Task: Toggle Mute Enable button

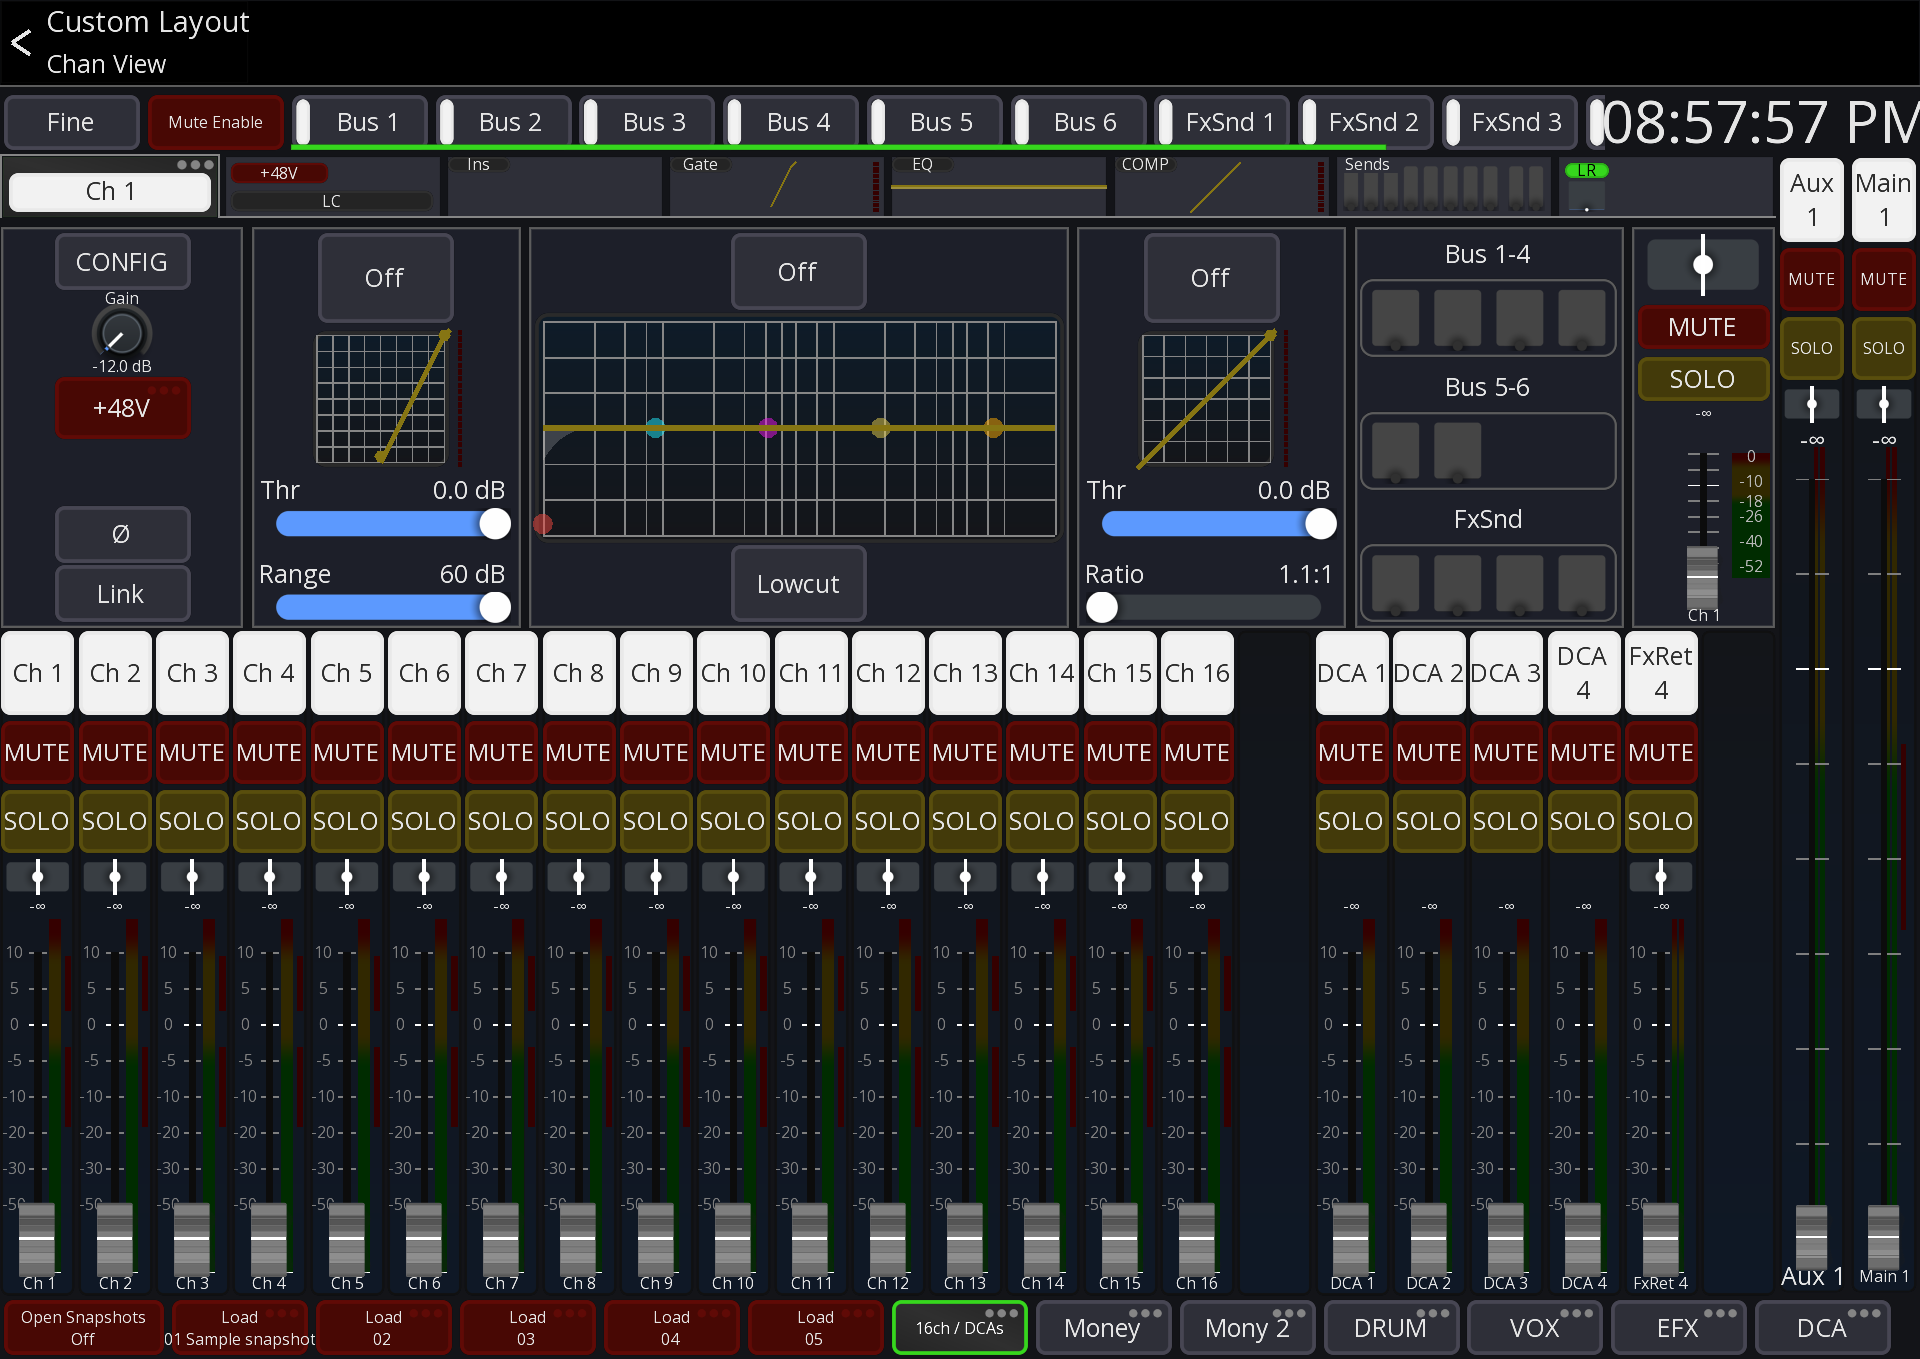Action: [x=215, y=122]
